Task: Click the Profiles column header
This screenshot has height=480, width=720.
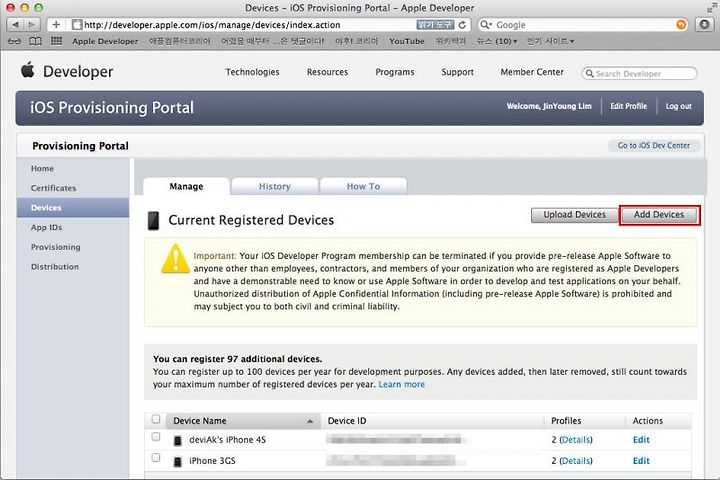Action: (566, 421)
